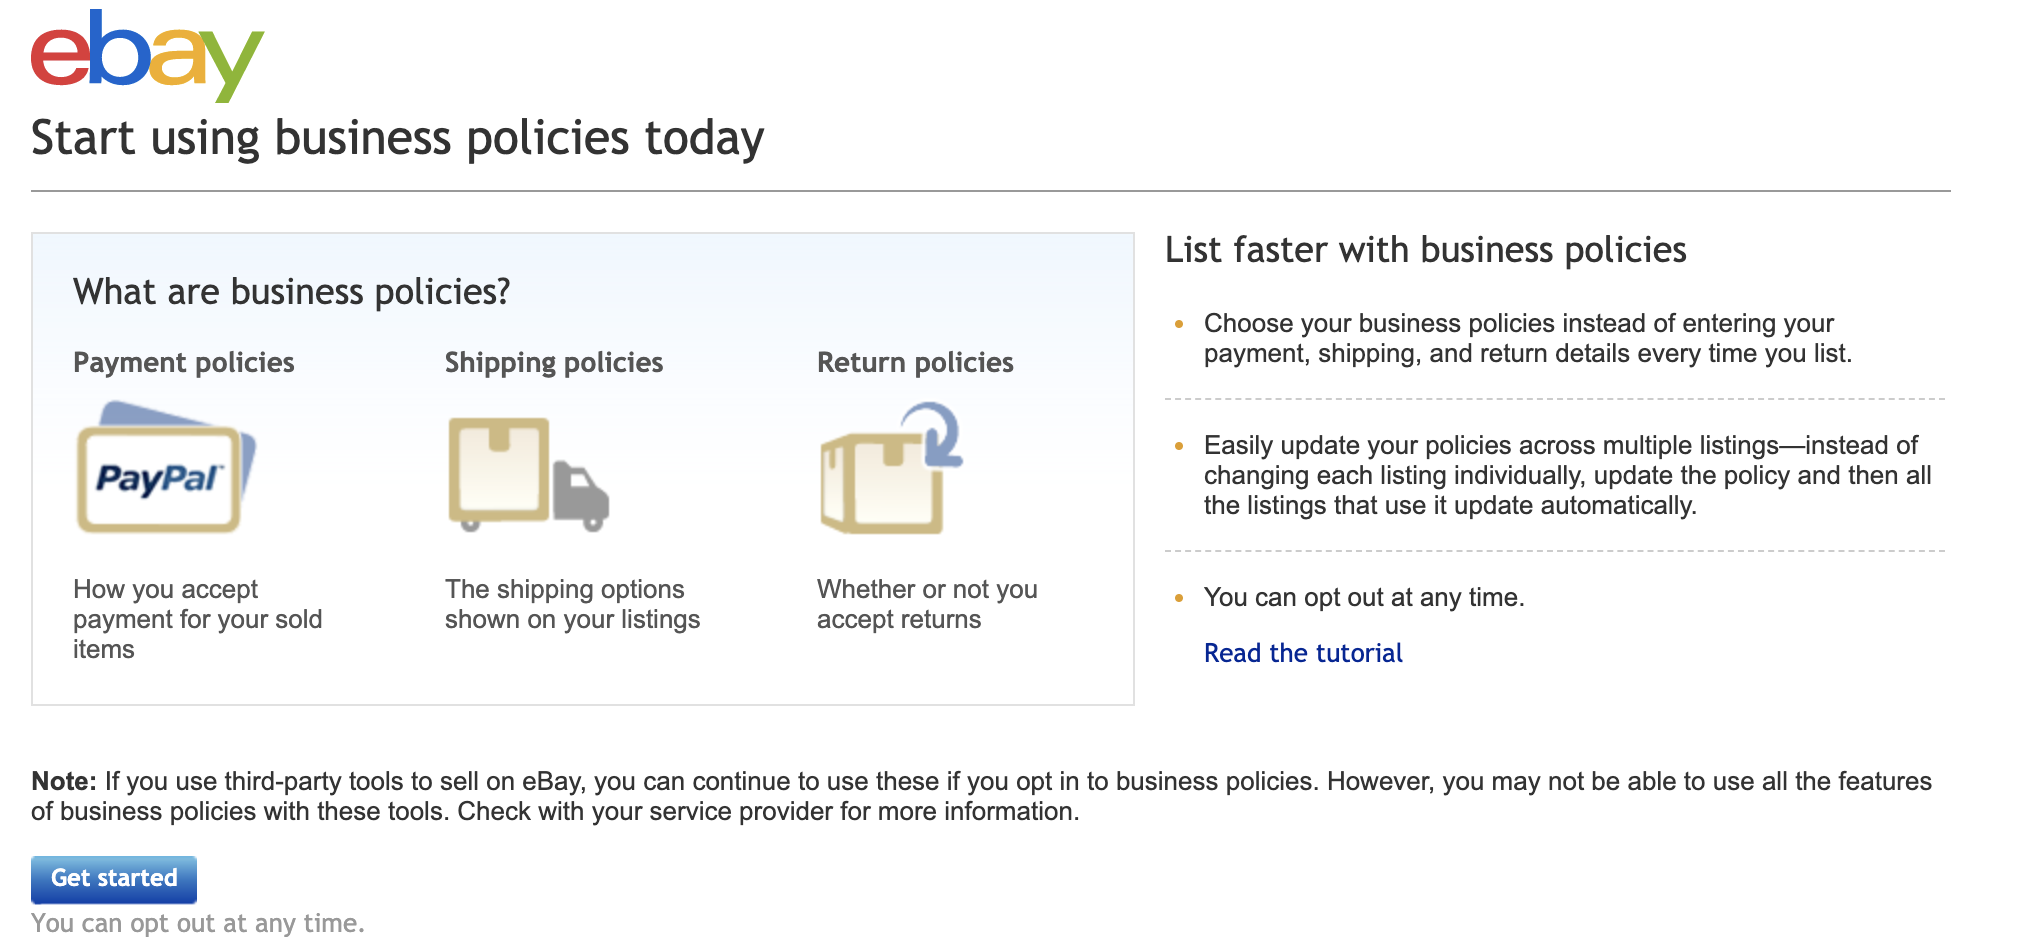Click the shipping box and truck icon

click(x=528, y=474)
